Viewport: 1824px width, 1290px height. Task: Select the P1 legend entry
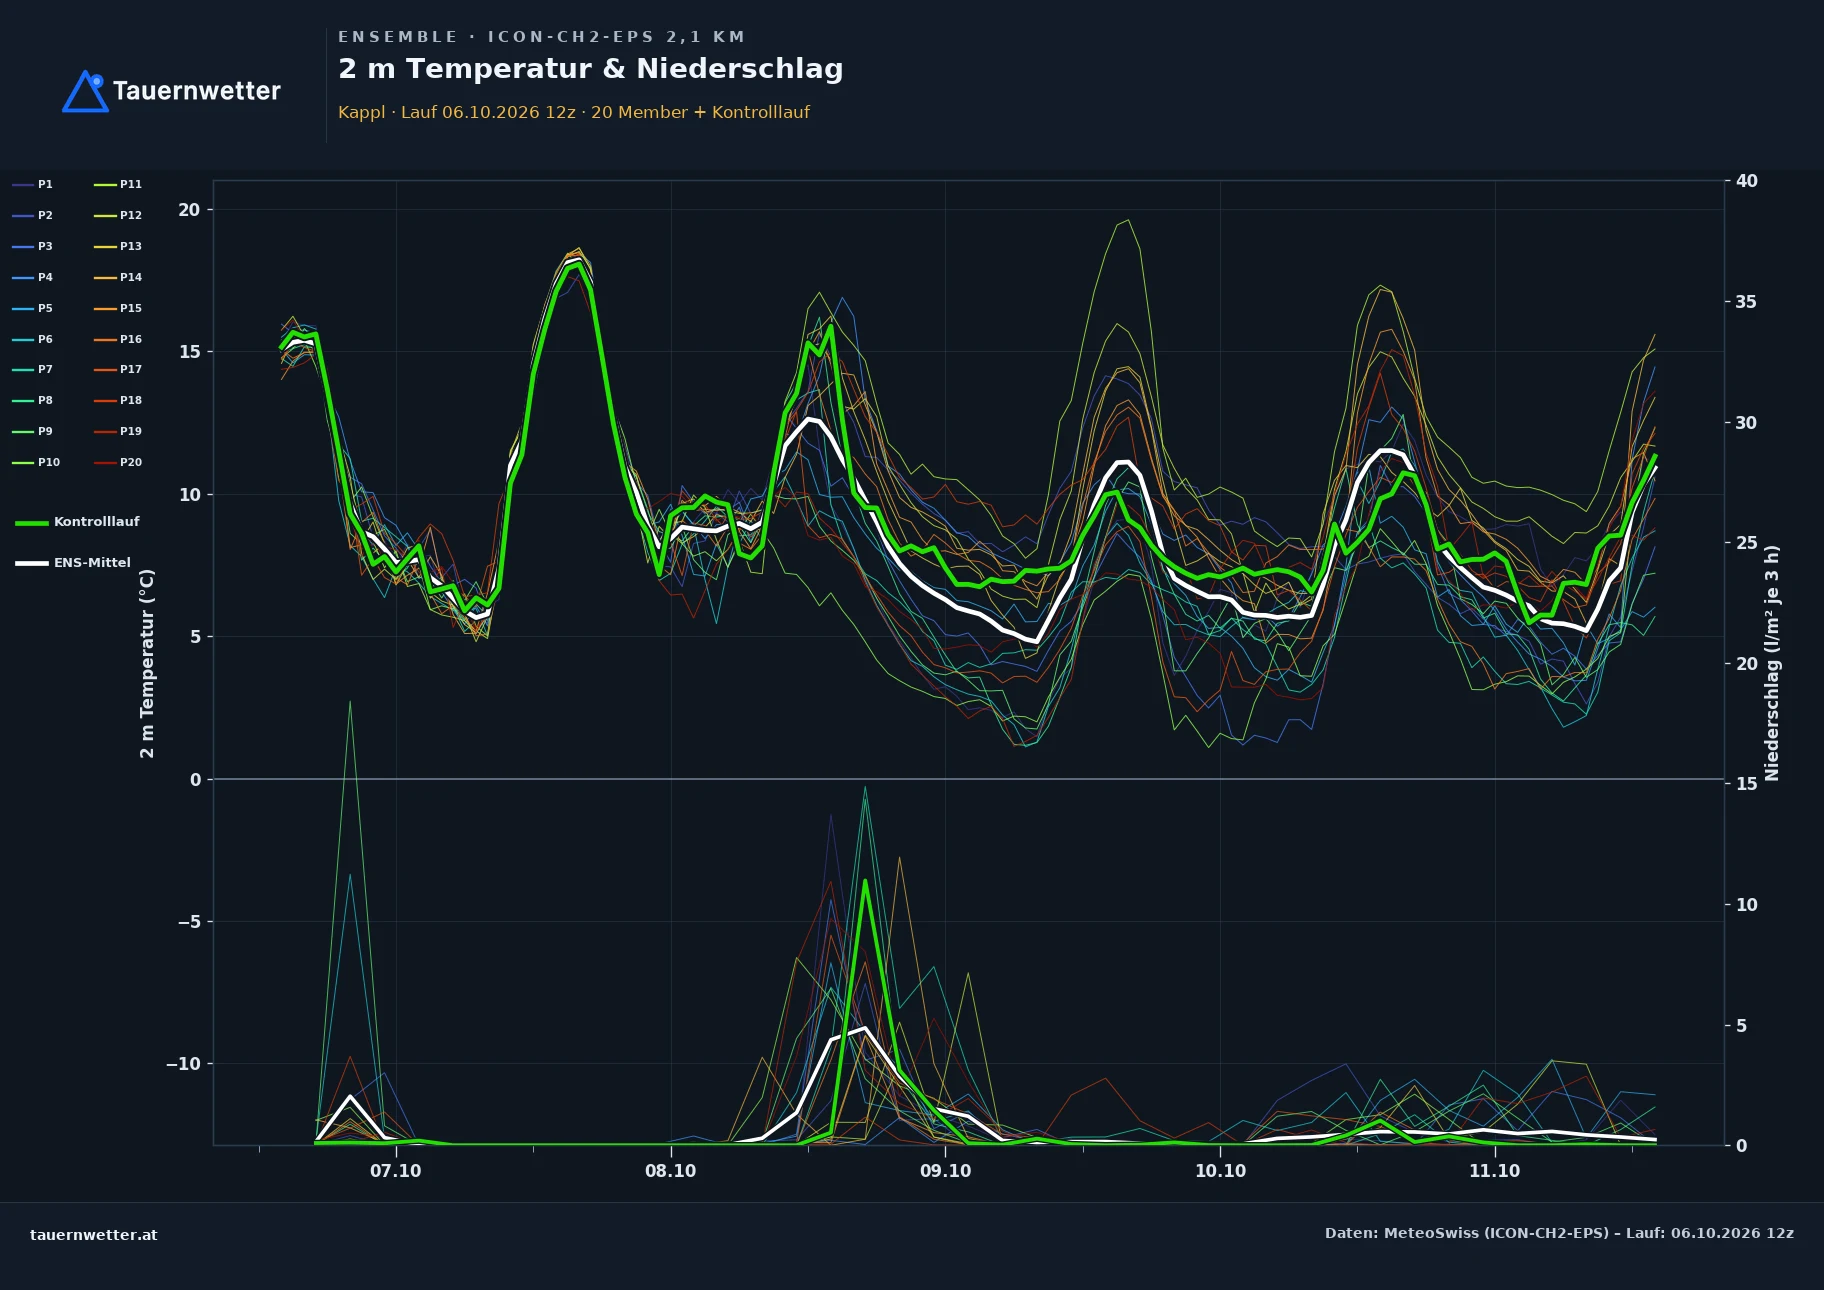pyautogui.click(x=33, y=184)
